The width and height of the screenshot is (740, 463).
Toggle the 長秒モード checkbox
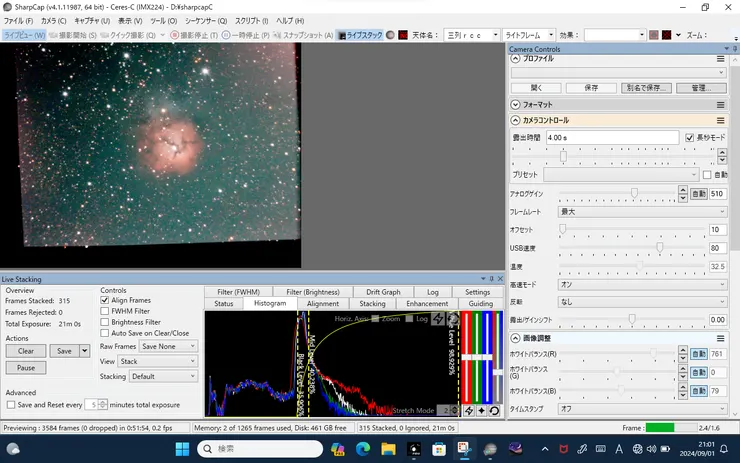tap(689, 137)
